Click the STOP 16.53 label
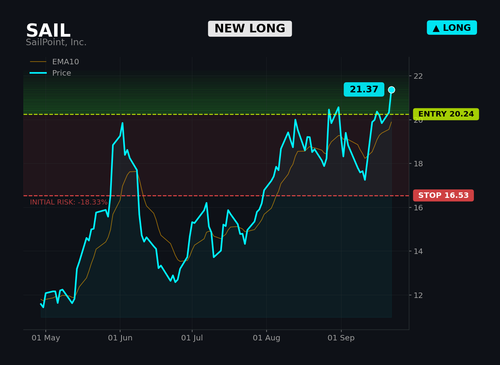 (x=443, y=195)
